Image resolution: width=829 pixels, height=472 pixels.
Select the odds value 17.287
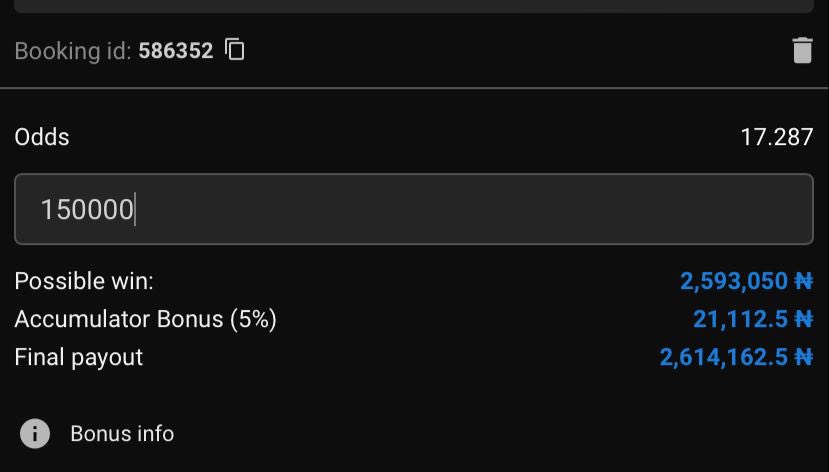777,137
